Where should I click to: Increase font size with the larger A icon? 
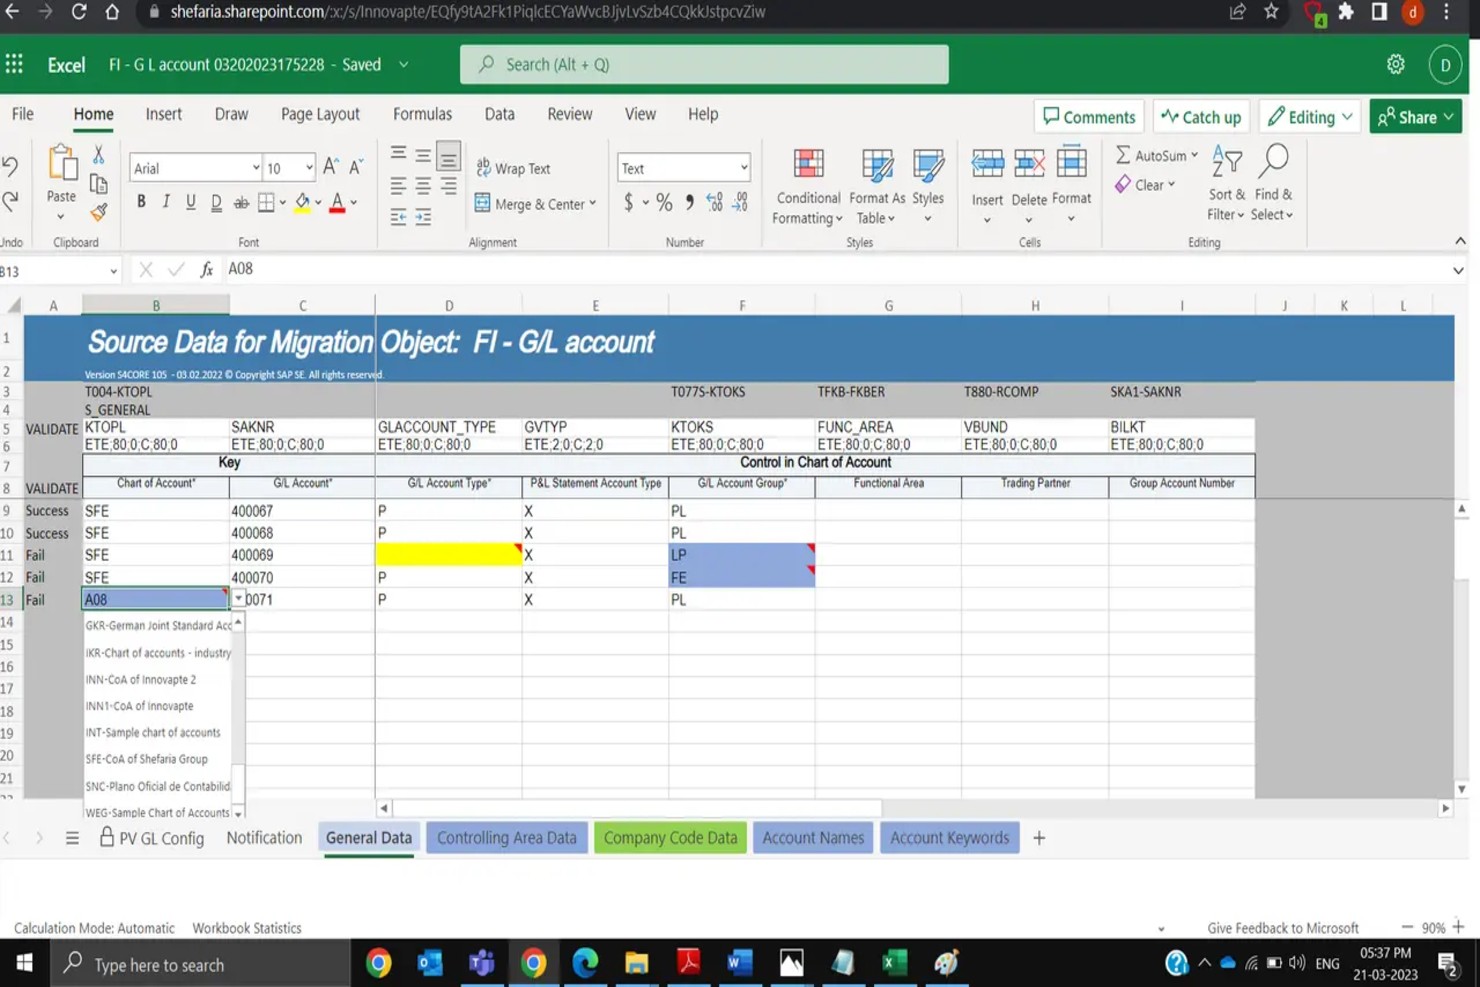pyautogui.click(x=330, y=167)
